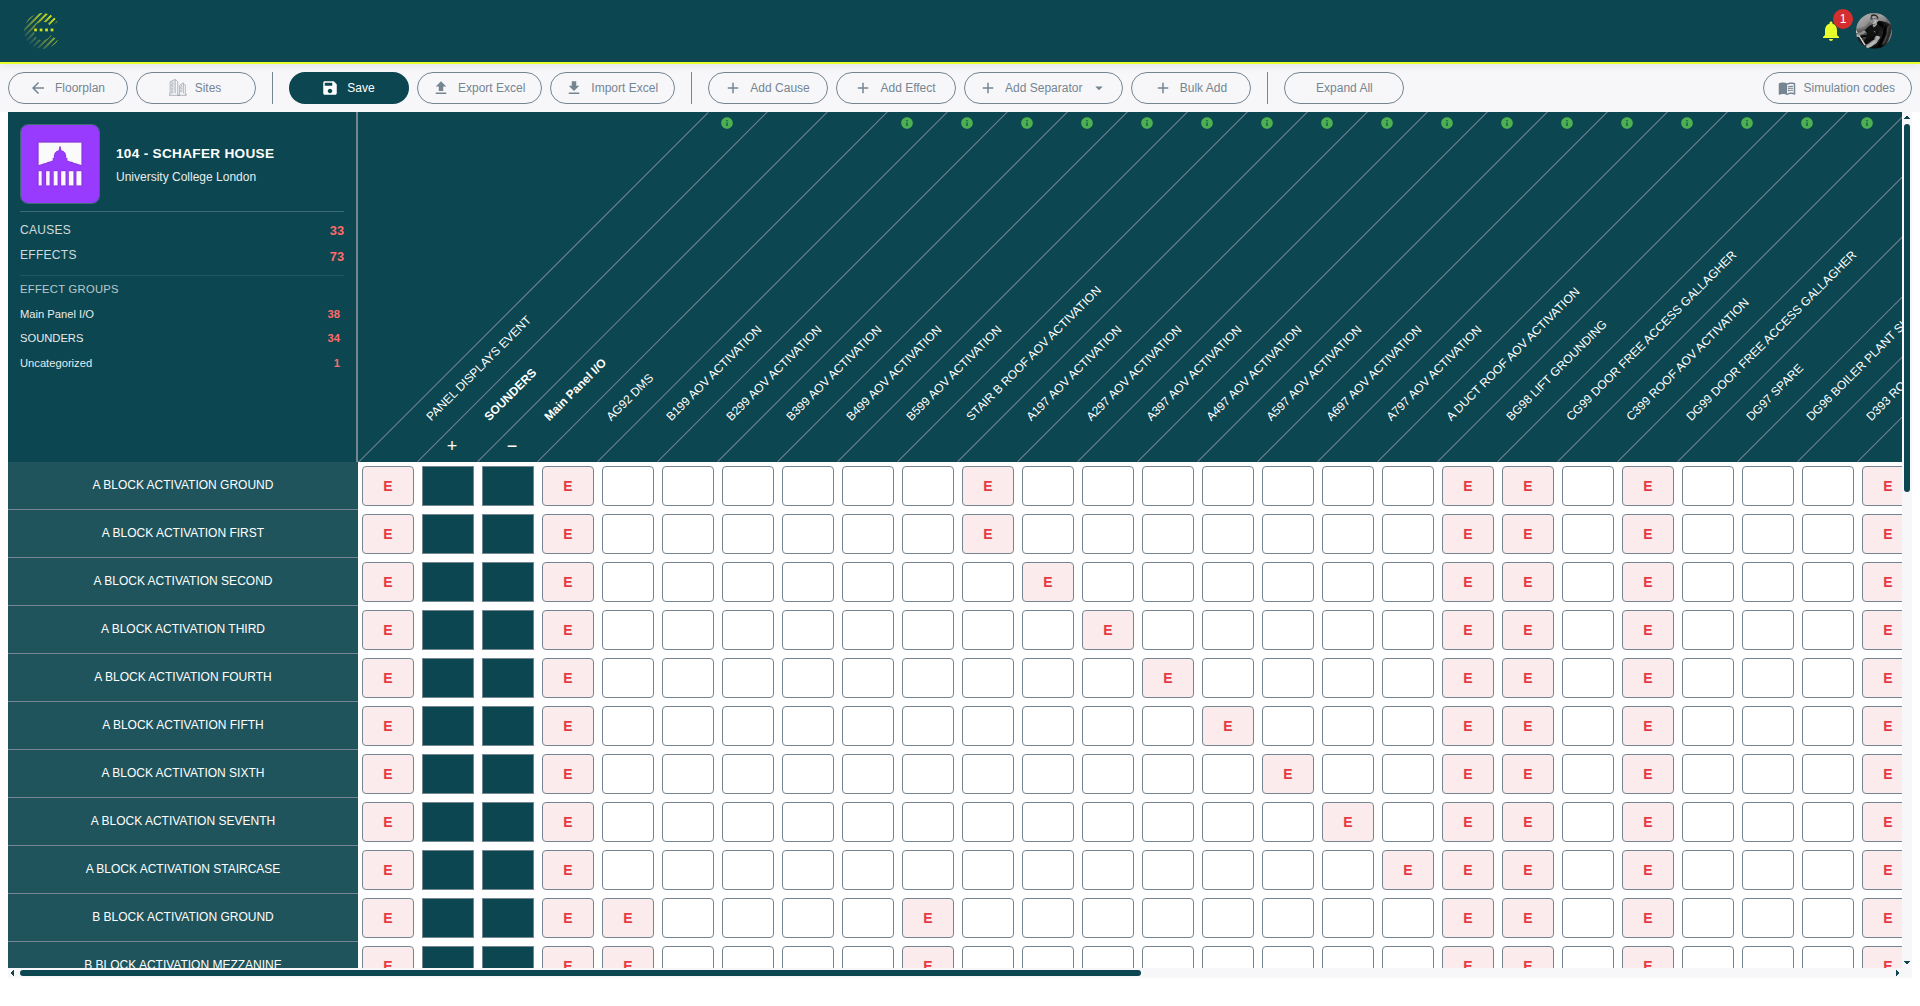Viewport: 1920px width, 1006px height.
Task: Click the info icon for PANEL DISPLAYS EVENT column
Action: click(x=727, y=123)
